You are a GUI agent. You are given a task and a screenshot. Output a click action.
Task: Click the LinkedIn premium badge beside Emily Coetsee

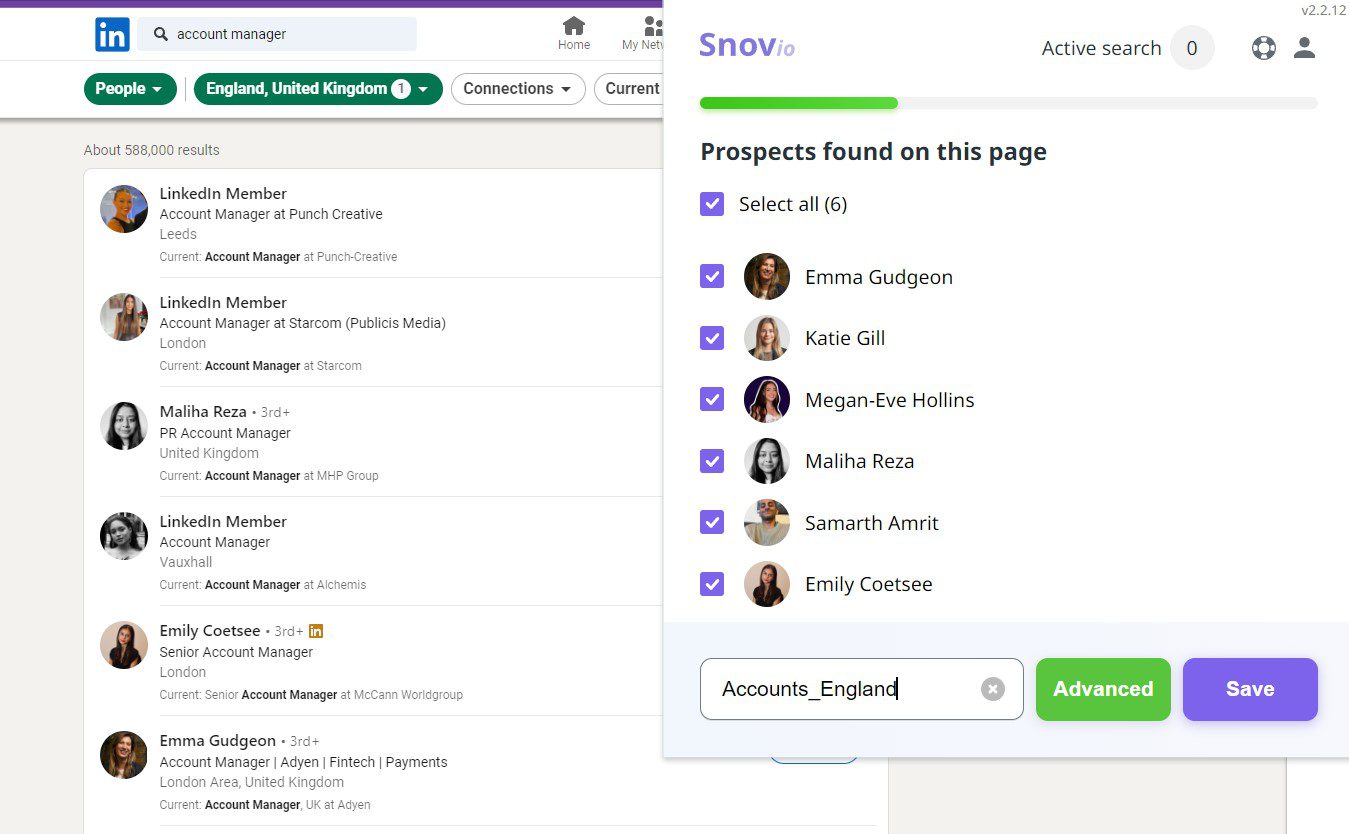click(316, 631)
